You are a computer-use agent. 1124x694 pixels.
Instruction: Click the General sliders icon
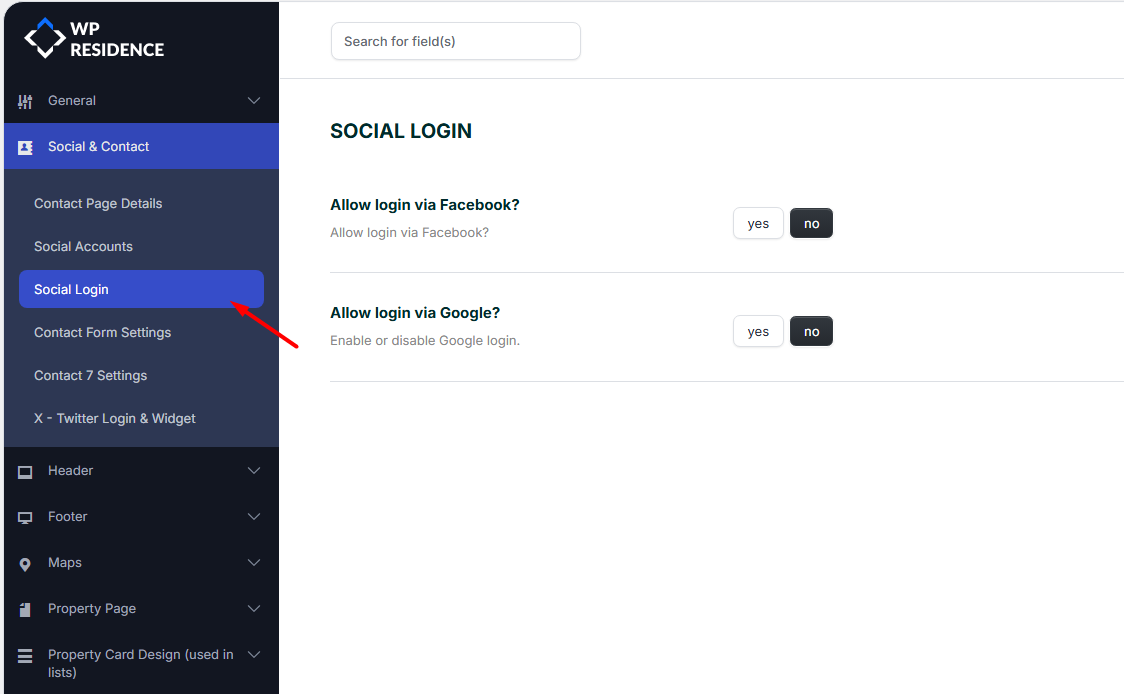tap(25, 101)
